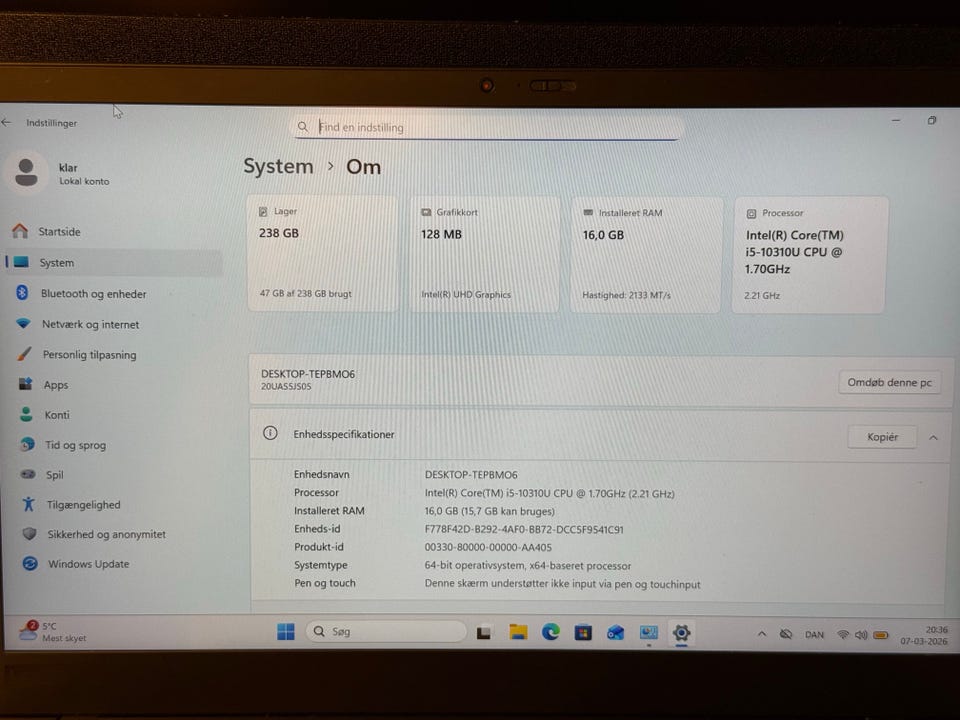Click the Windows Update sync icon
This screenshot has width=960, height=720.
pos(30,563)
